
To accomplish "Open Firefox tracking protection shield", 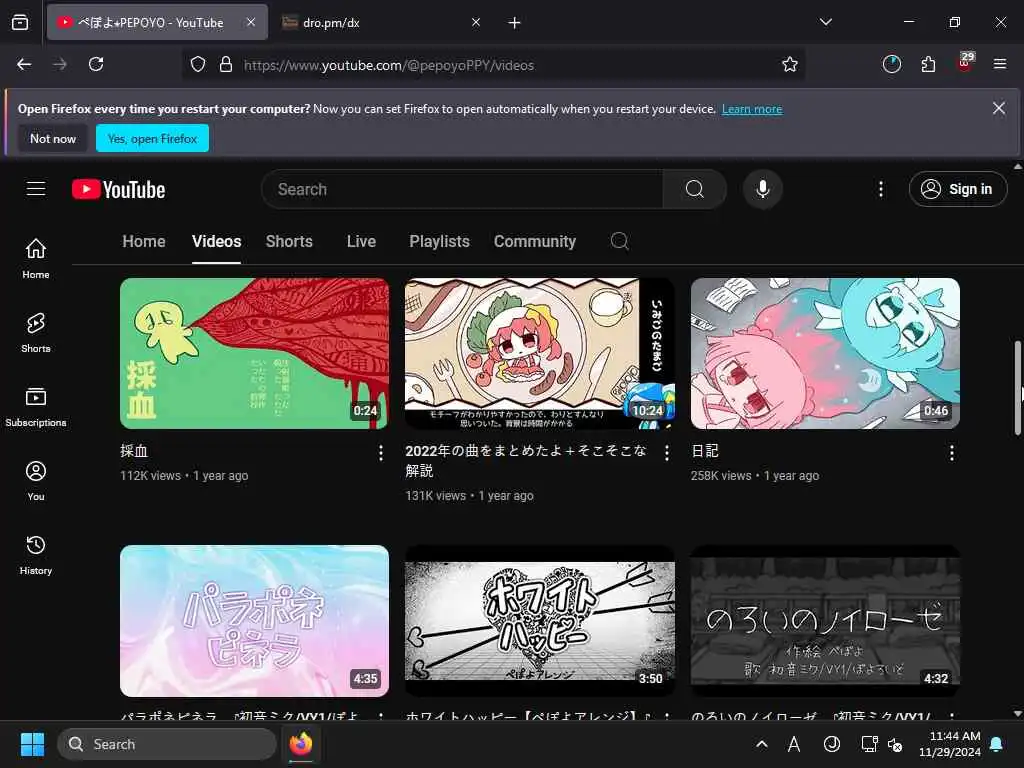I will 198,65.
